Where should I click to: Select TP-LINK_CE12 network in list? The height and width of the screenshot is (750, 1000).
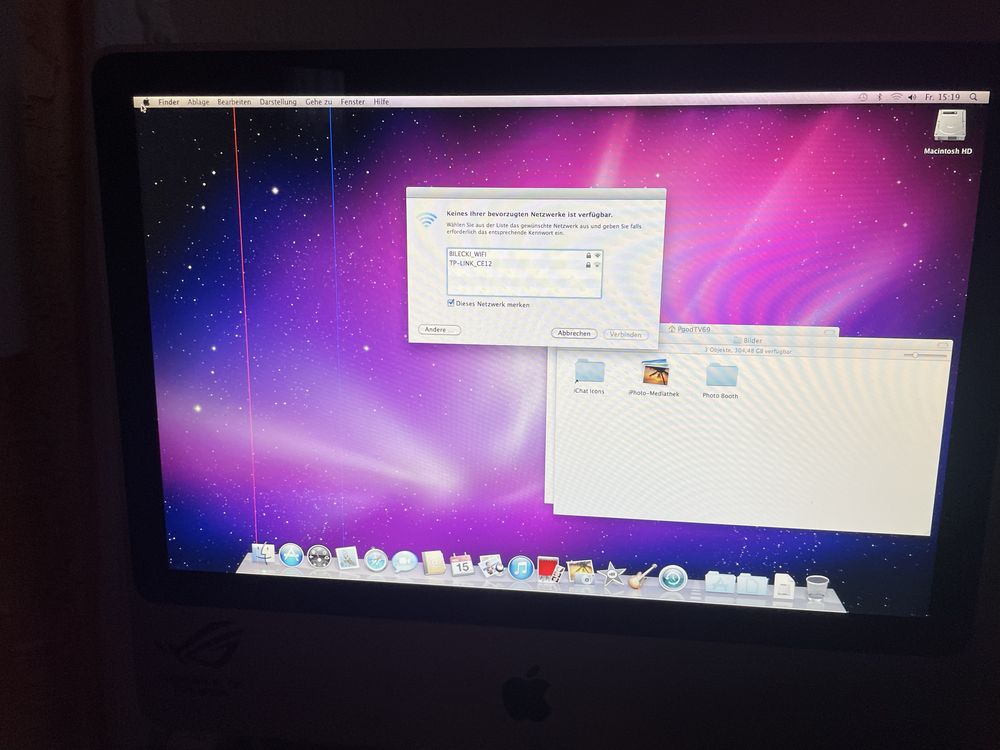click(524, 263)
